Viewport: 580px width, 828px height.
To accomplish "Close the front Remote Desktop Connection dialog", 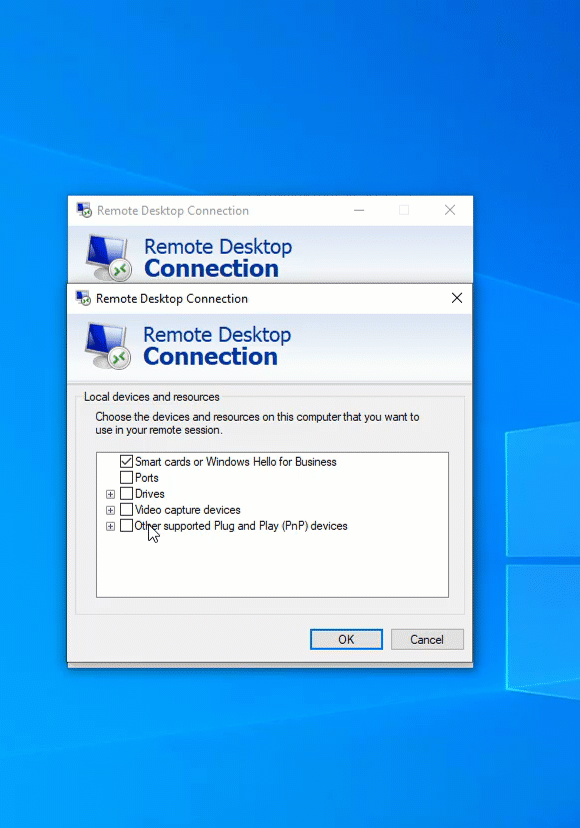I will point(457,298).
